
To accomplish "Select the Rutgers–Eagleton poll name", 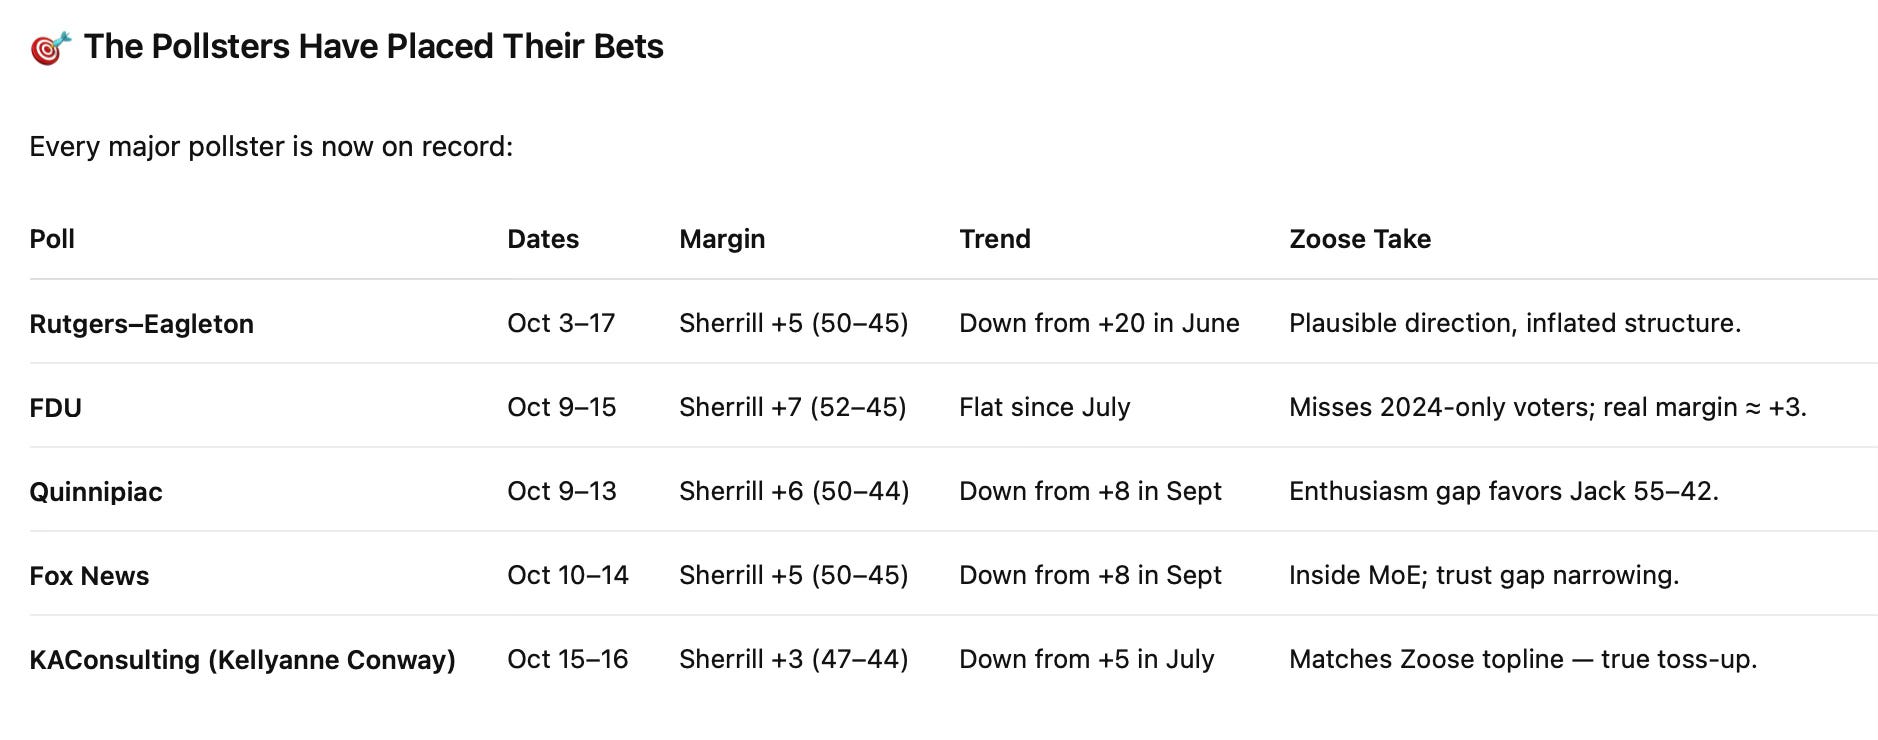I will click(x=142, y=324).
